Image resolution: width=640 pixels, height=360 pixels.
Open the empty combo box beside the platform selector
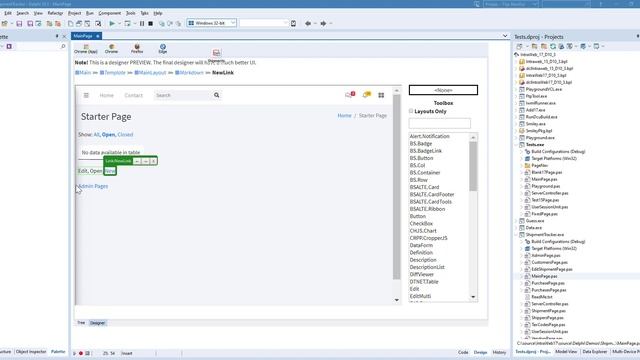click(x=264, y=23)
